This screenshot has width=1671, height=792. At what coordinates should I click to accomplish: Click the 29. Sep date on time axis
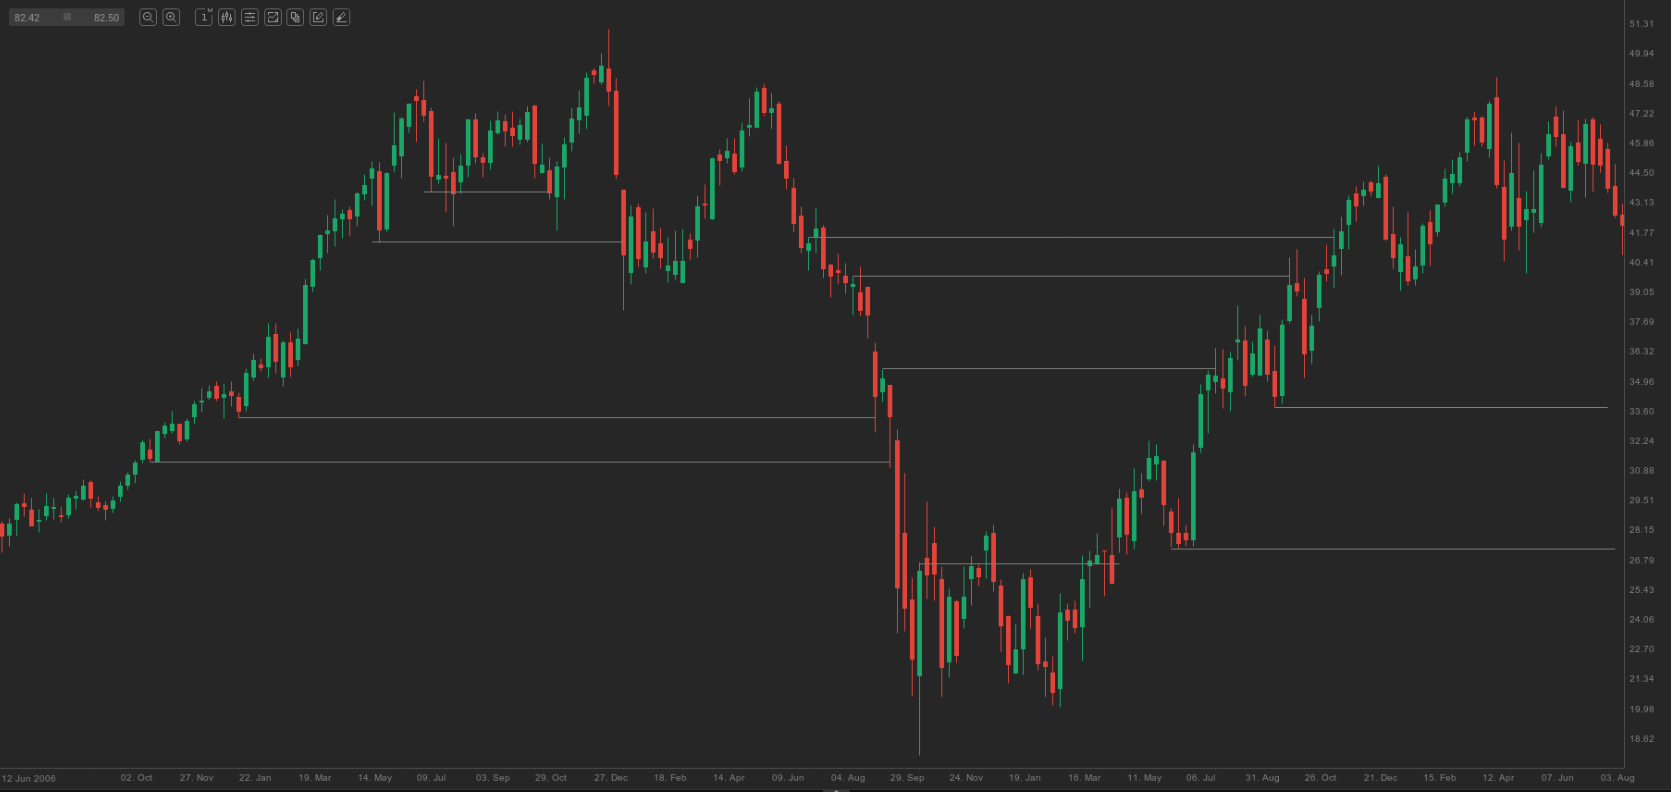[907, 777]
